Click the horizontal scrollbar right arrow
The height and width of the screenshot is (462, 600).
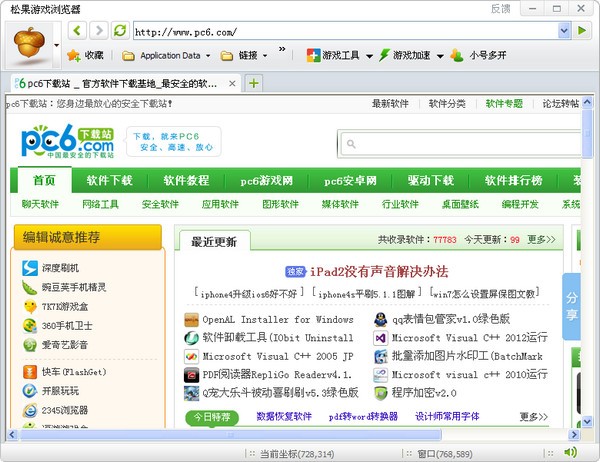coord(574,435)
